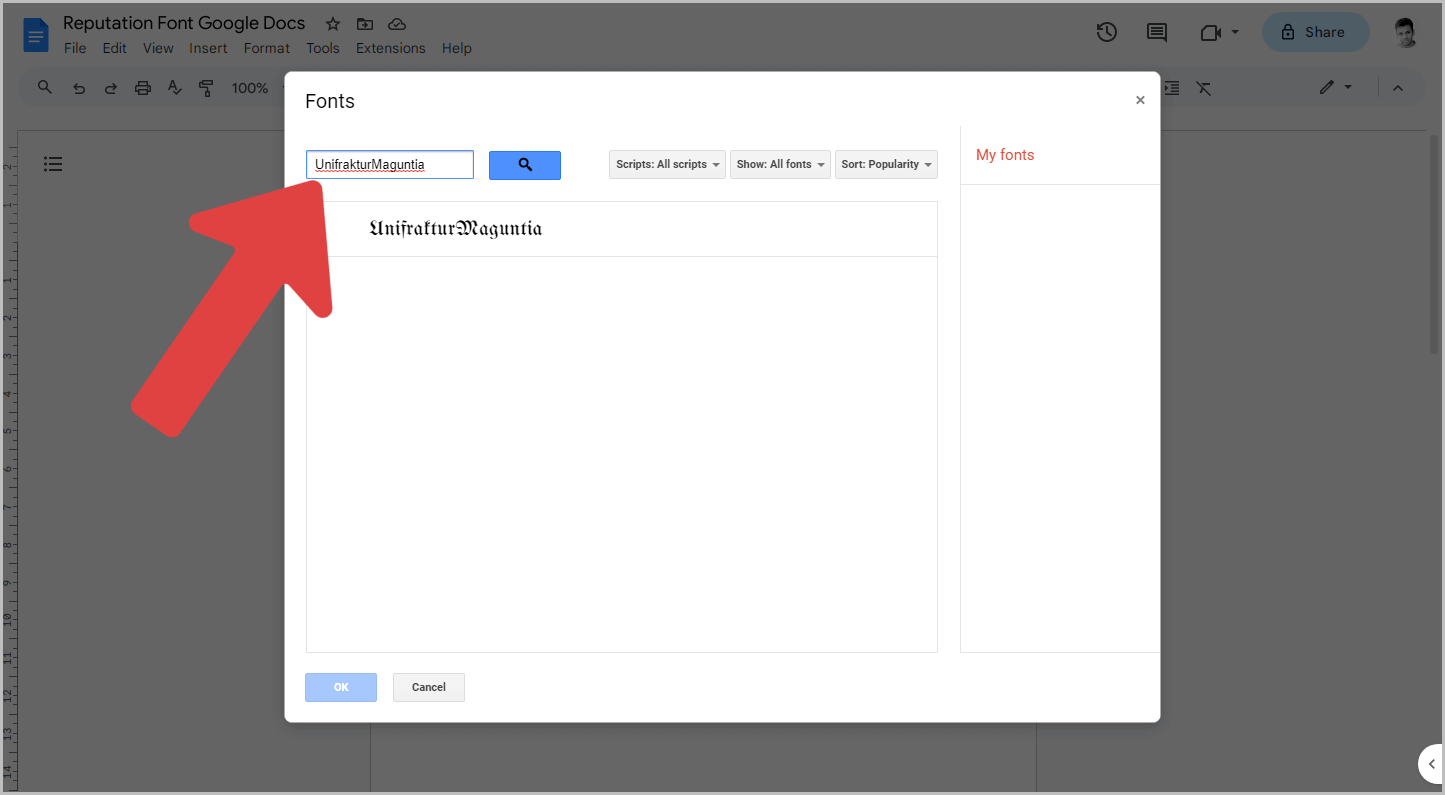The image size is (1445, 795).
Task: Open the Extensions menu
Action: pyautogui.click(x=390, y=48)
